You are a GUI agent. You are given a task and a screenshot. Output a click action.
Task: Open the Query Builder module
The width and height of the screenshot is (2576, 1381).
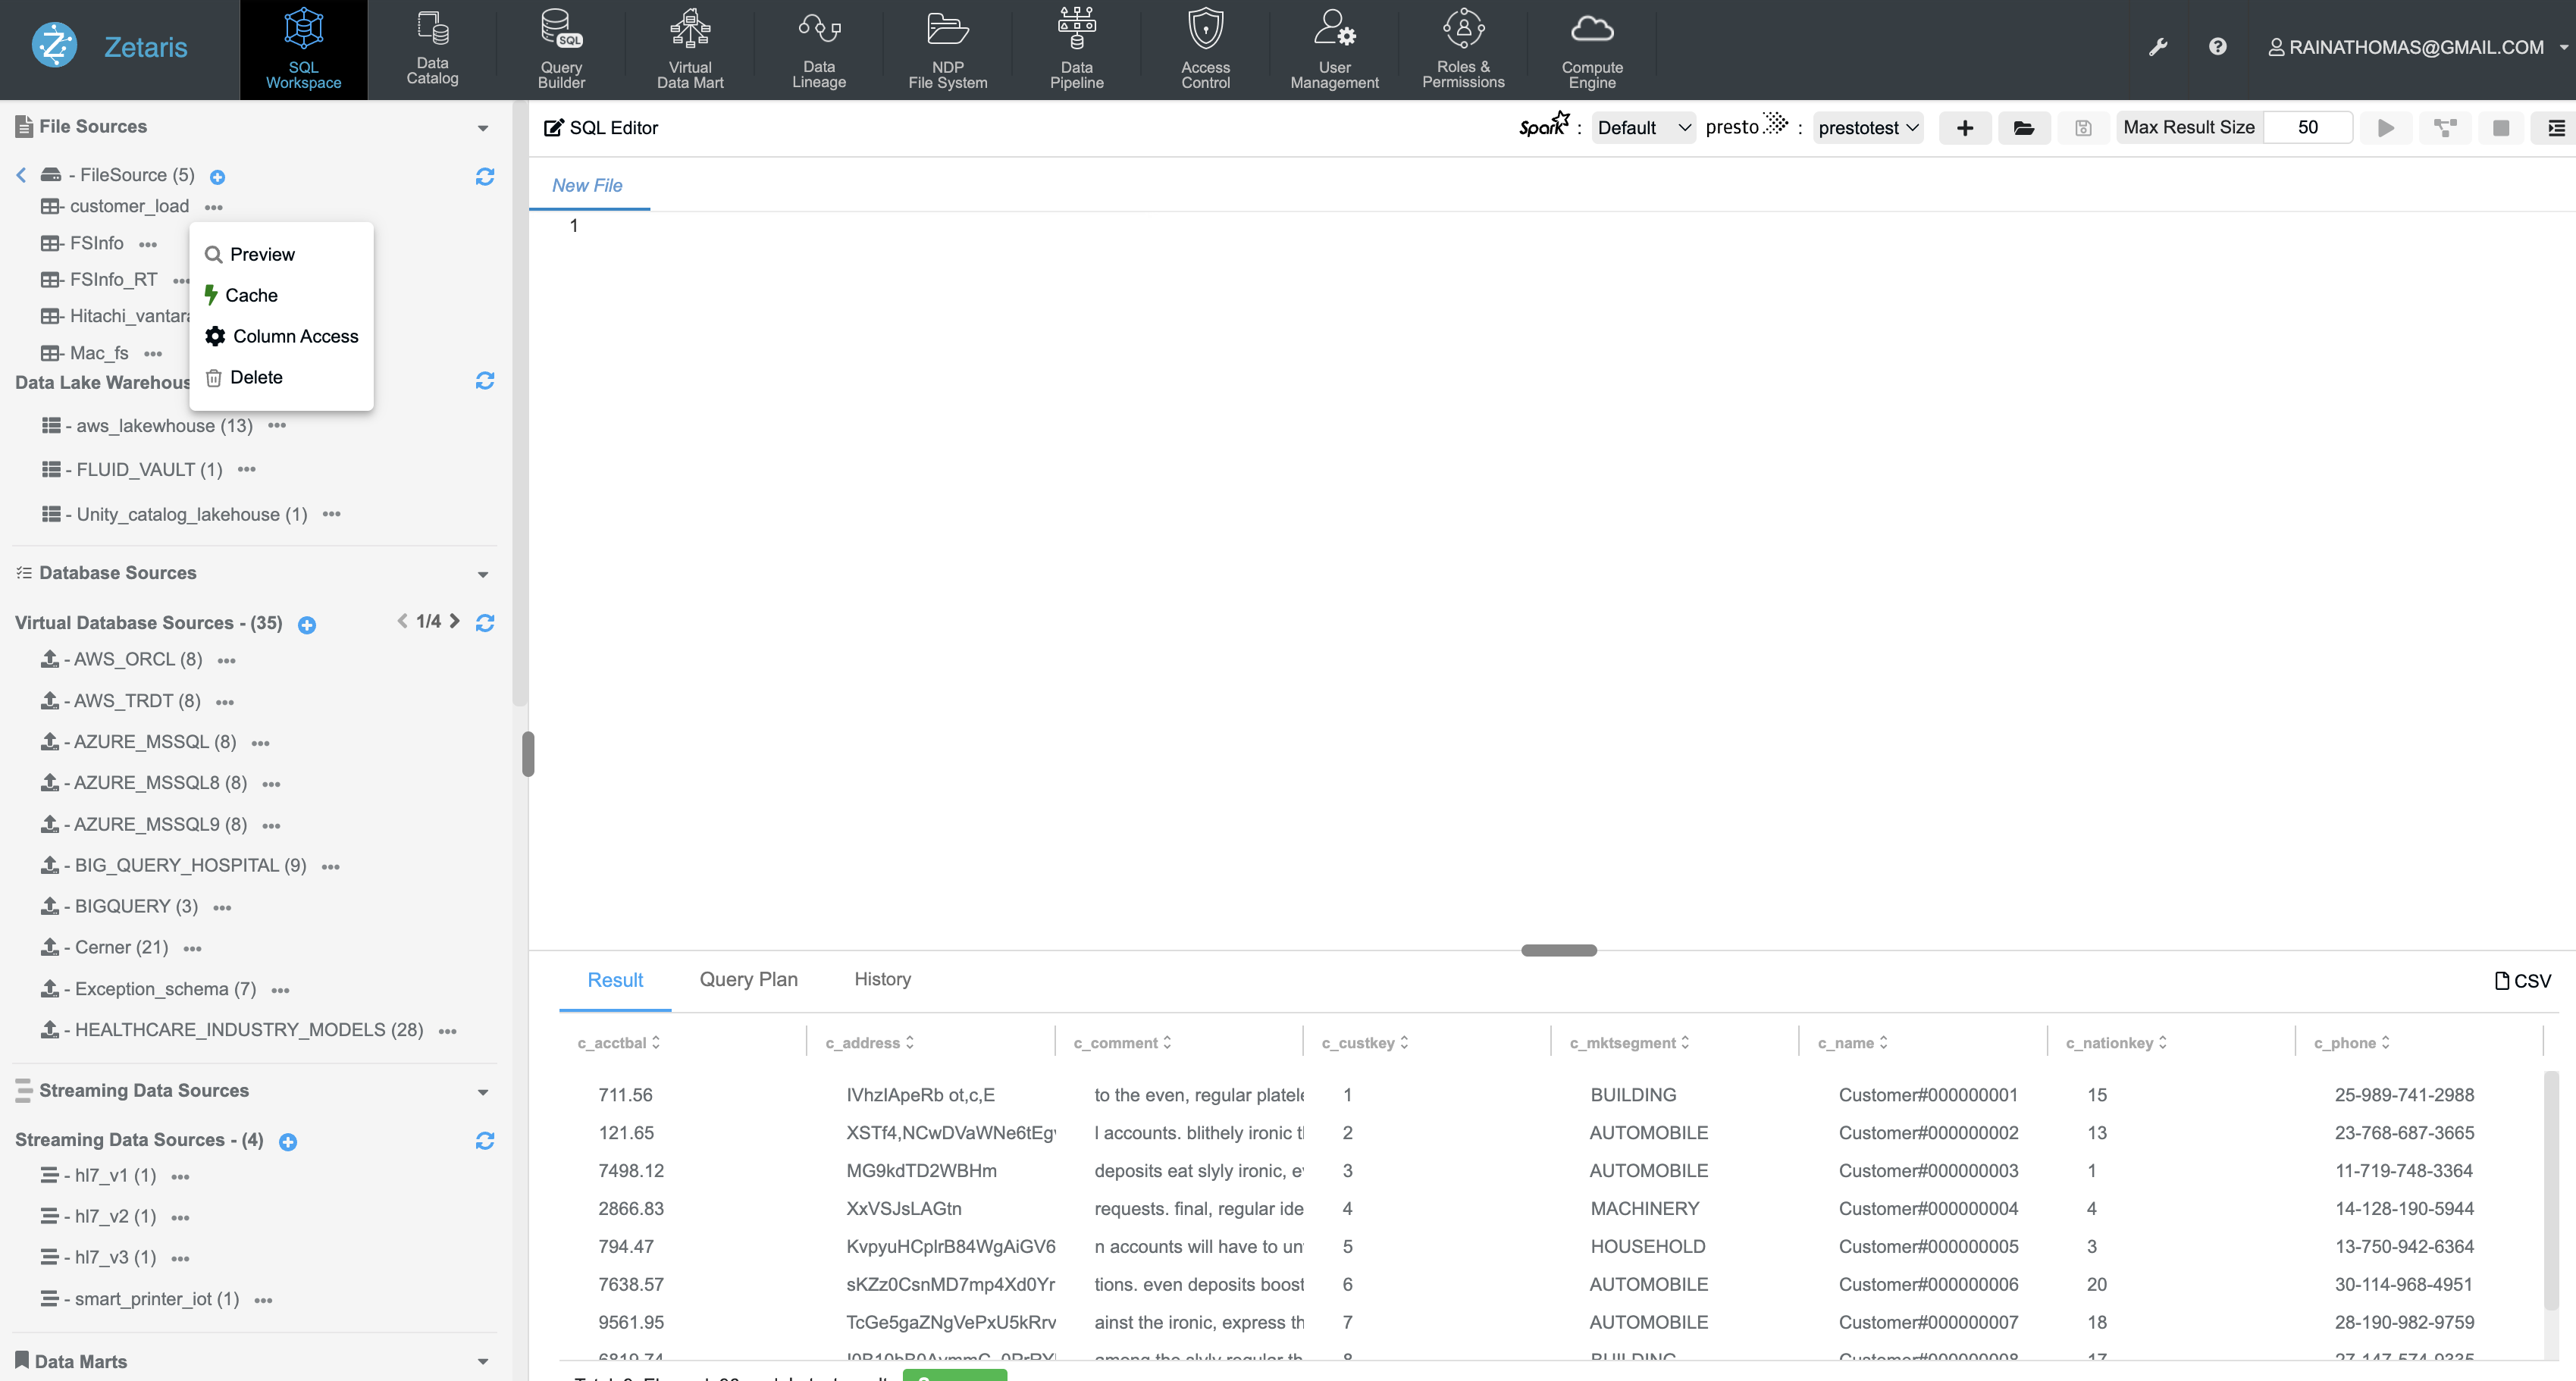point(561,48)
